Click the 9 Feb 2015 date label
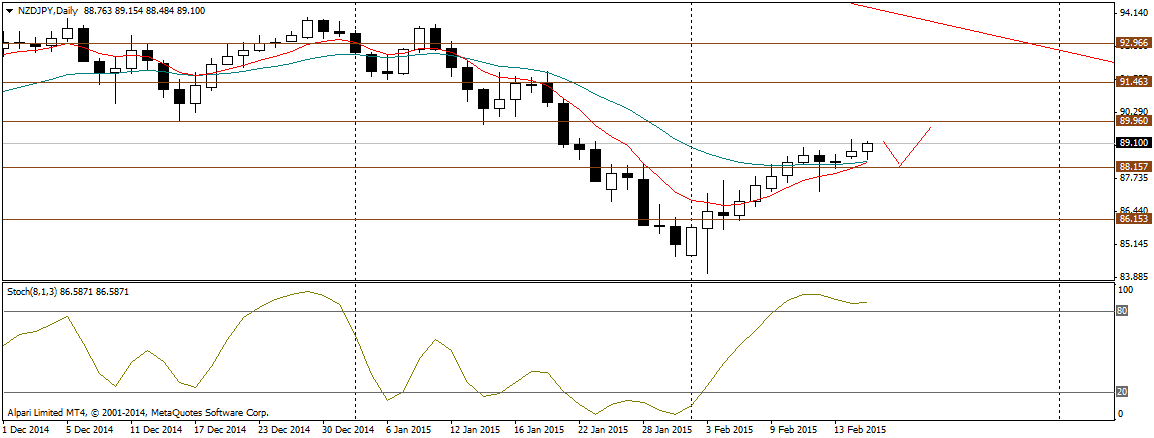Image resolution: width=1154 pixels, height=438 pixels. [794, 429]
